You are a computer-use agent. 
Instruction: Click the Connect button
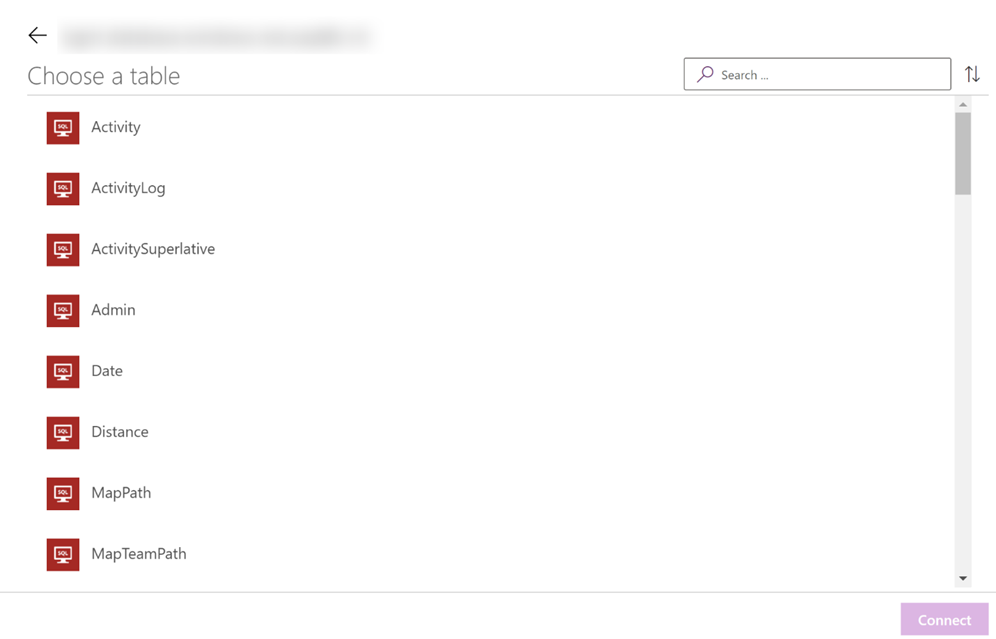tap(944, 620)
